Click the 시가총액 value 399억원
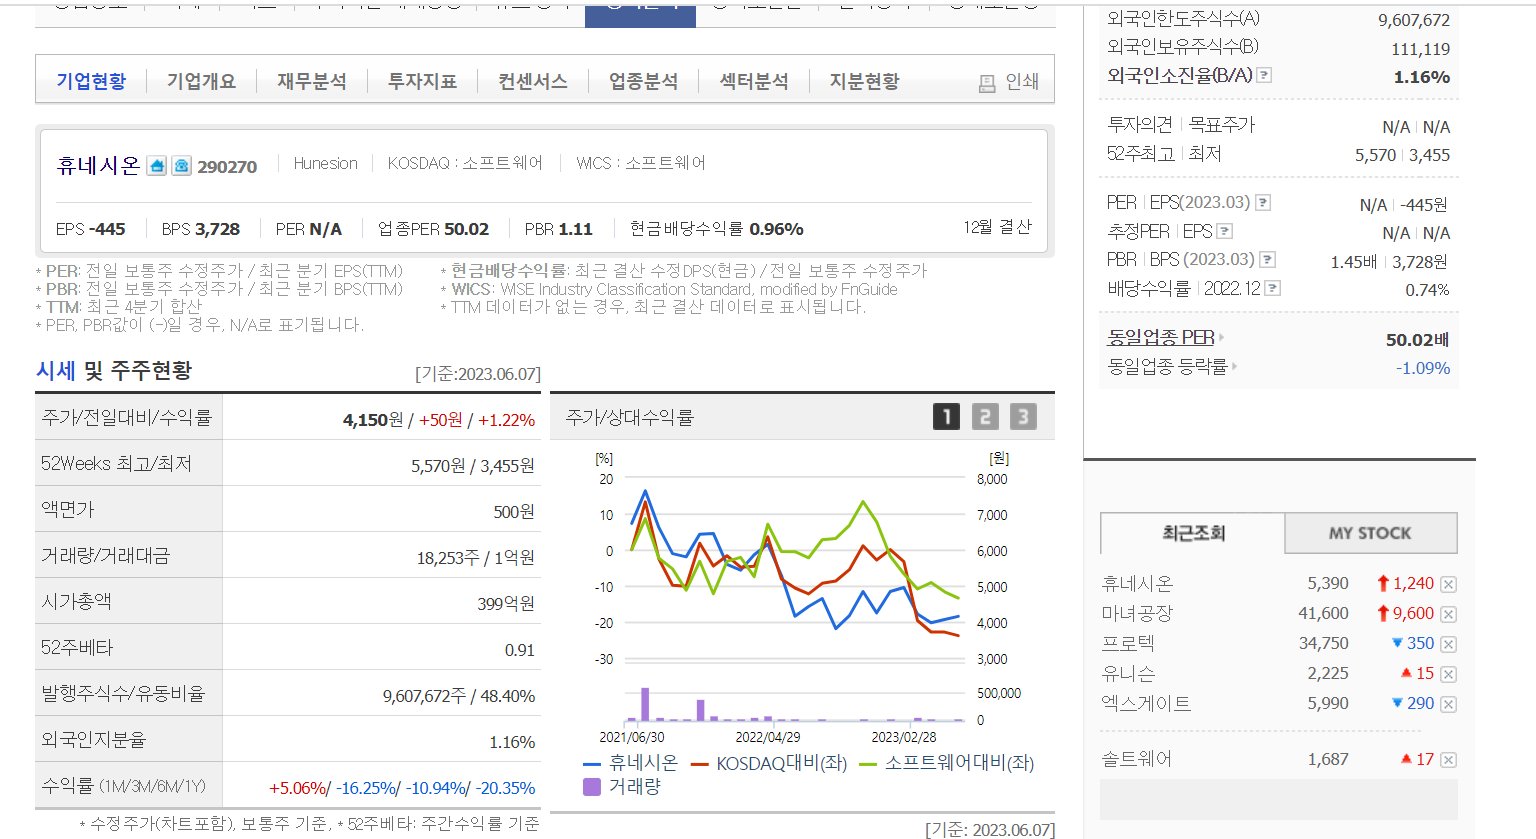1536x839 pixels. click(506, 604)
